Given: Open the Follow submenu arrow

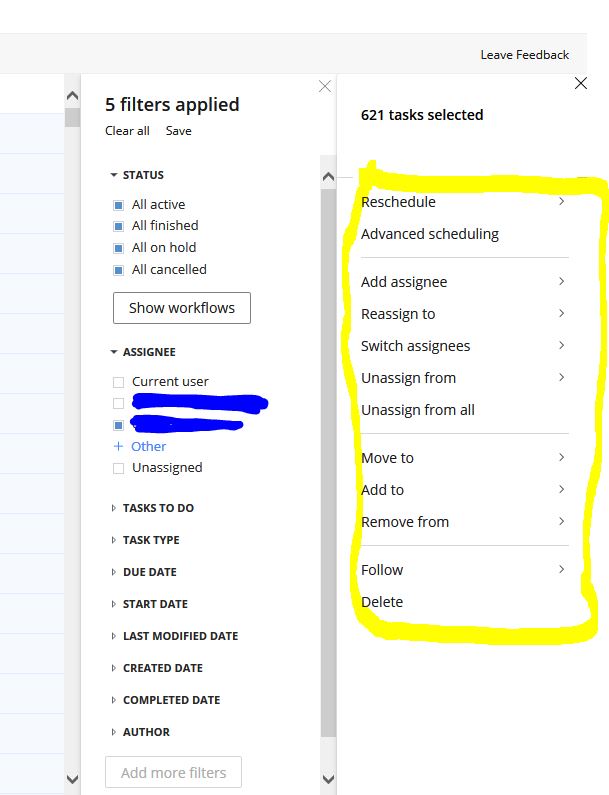Looking at the screenshot, I should [561, 569].
